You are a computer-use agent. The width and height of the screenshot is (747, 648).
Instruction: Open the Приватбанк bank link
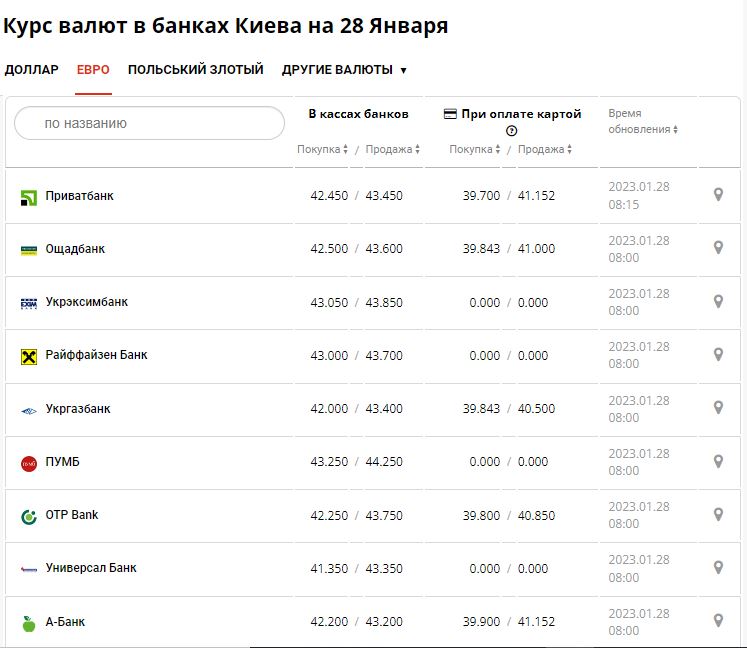coord(80,196)
